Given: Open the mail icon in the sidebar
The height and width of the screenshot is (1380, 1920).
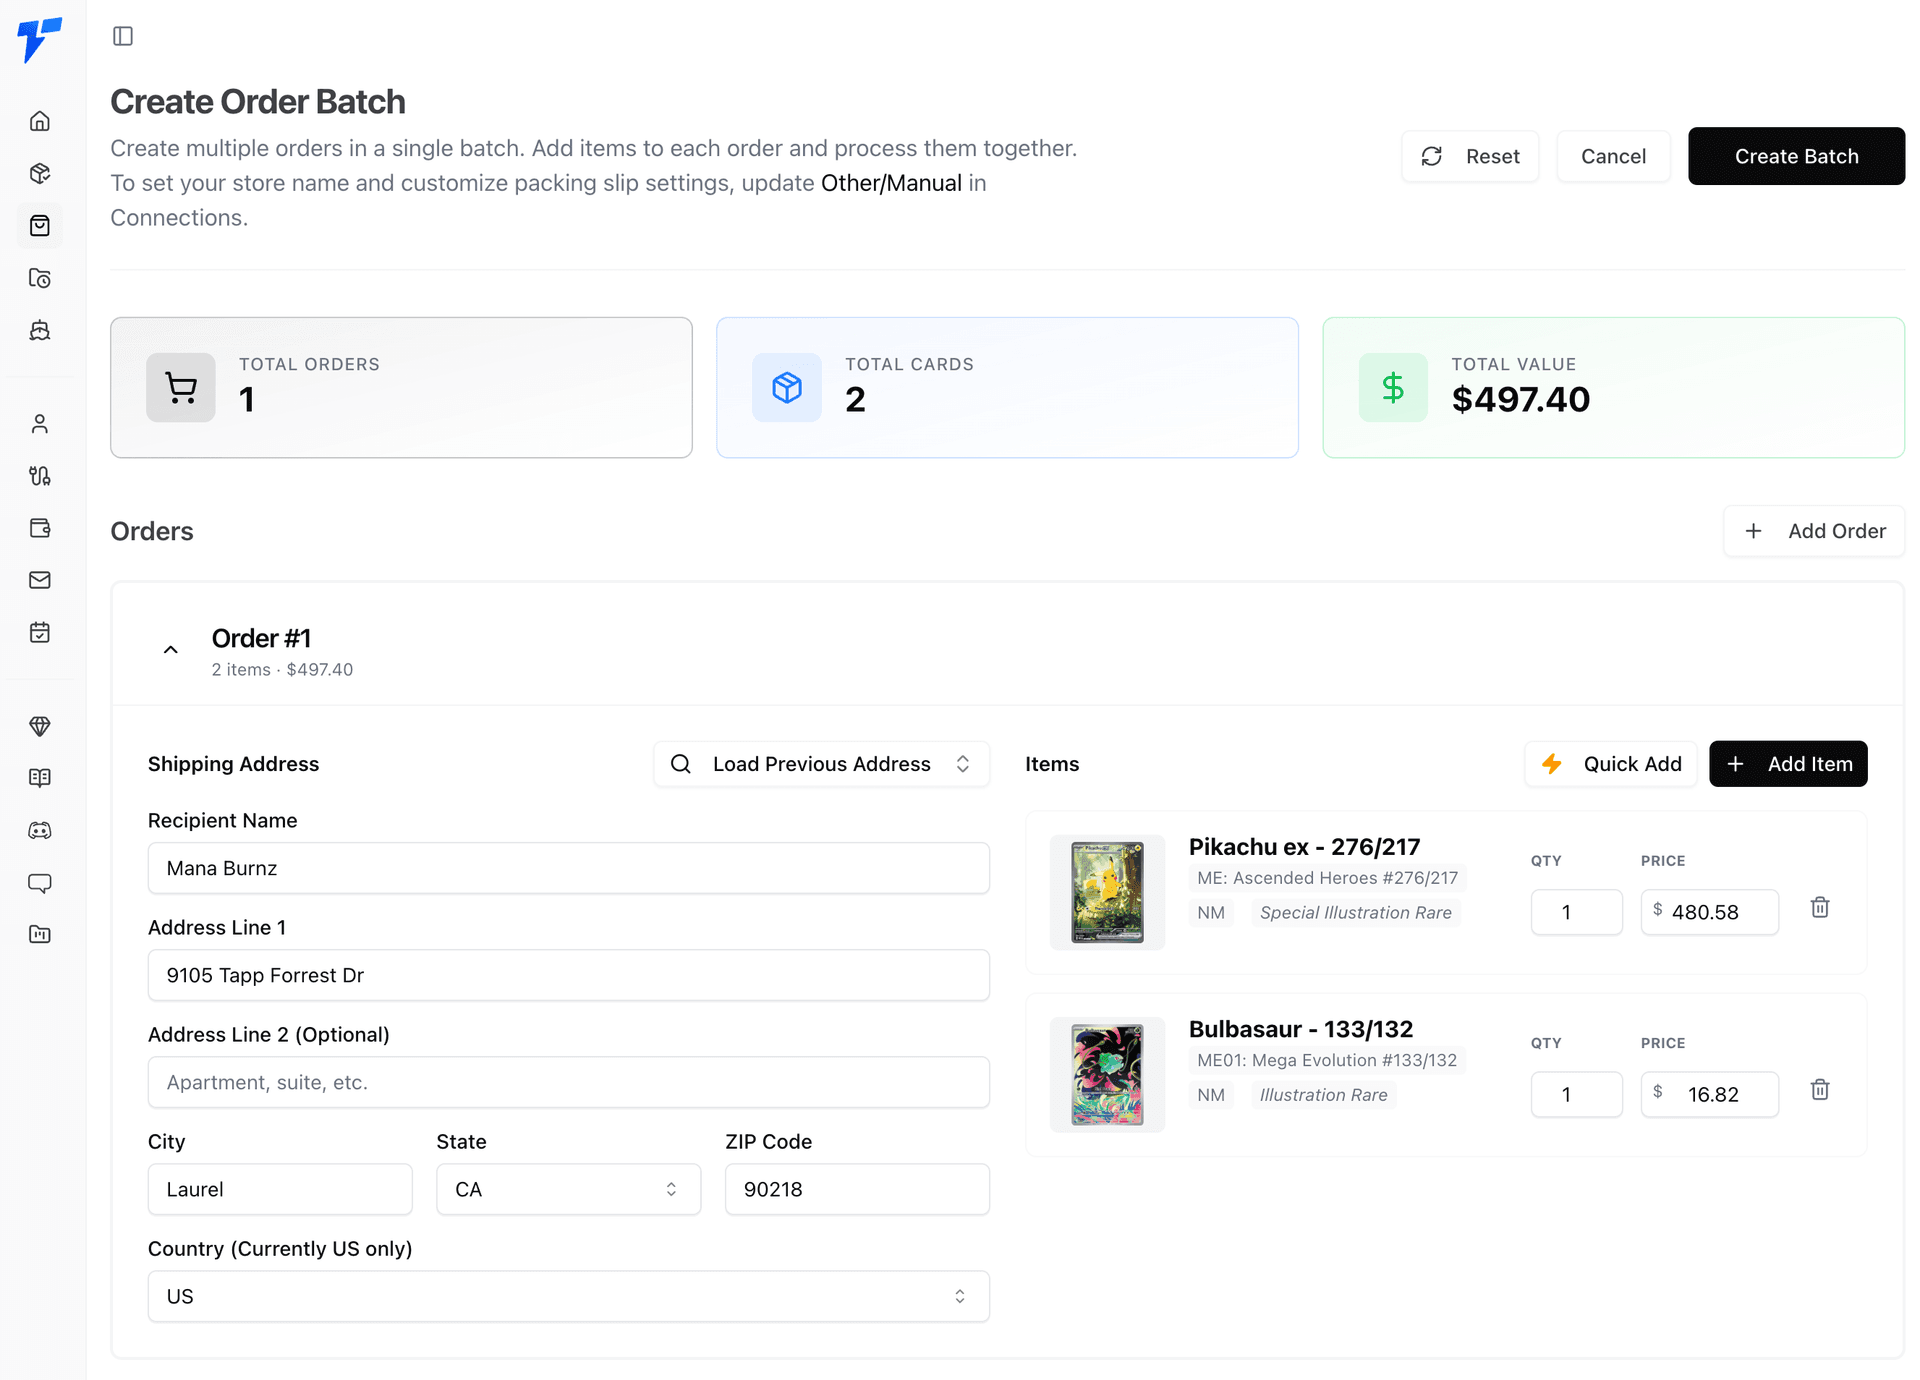Looking at the screenshot, I should point(40,580).
